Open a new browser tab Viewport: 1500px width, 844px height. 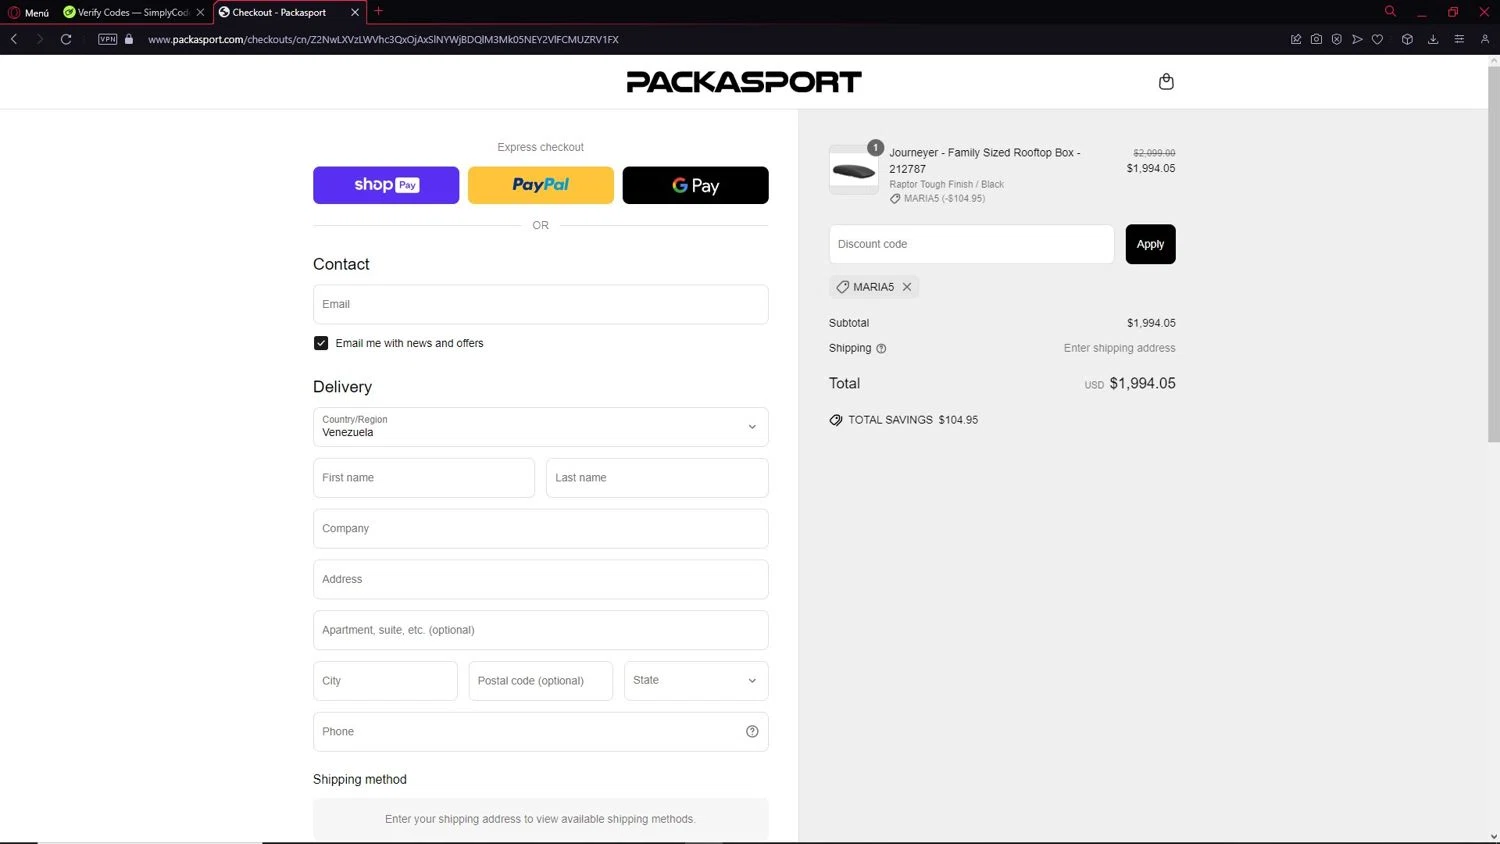378,12
